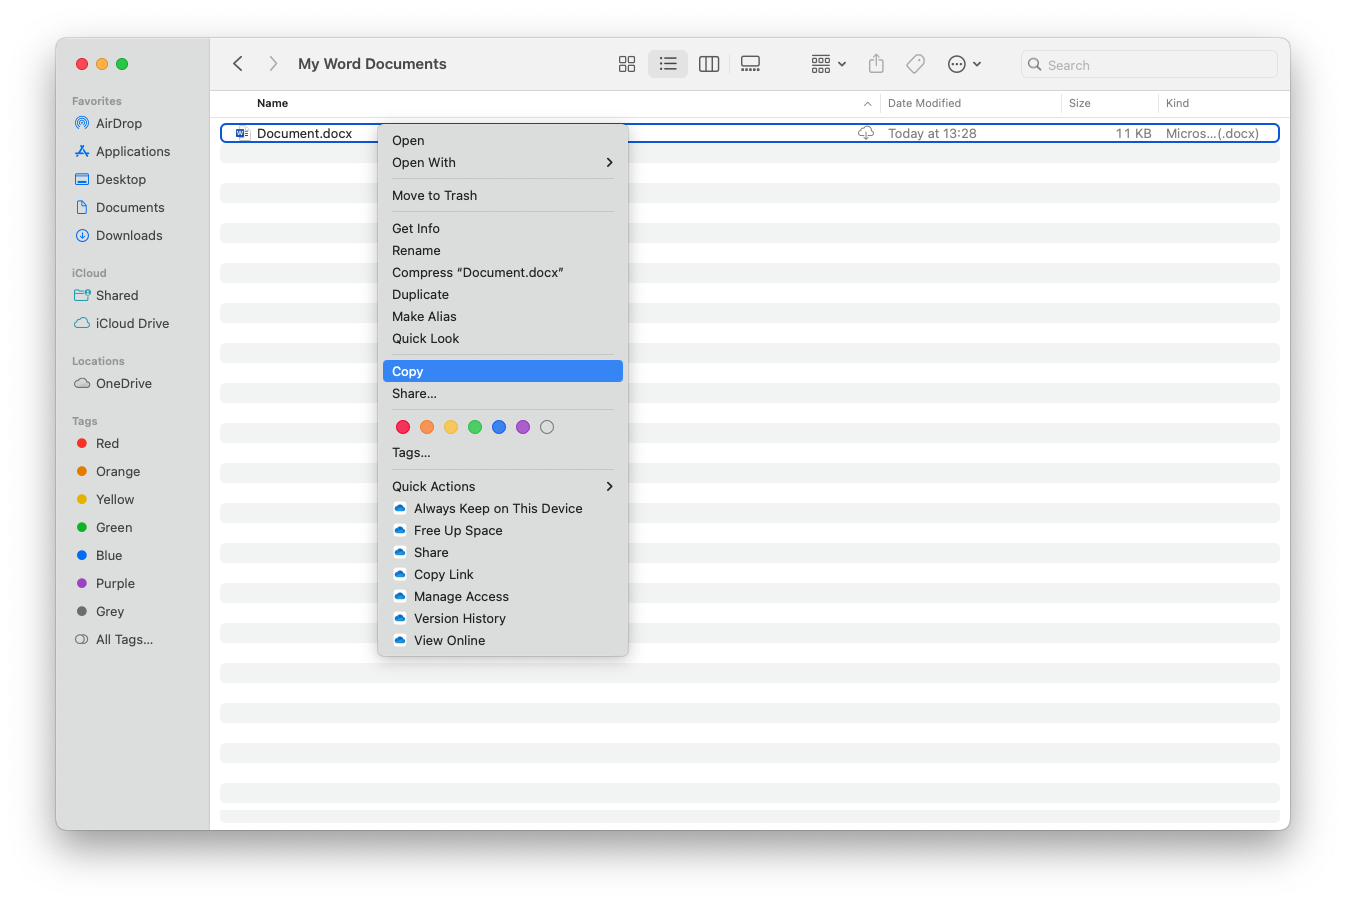Viewport: 1346px width, 904px height.
Task: Choose Tags… in the context menu
Action: click(503, 452)
